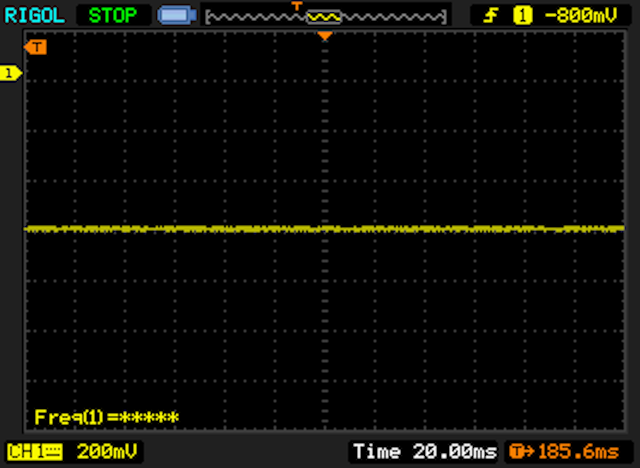Image resolution: width=640 pixels, height=468 pixels.
Task: Click the orange trigger offset arrow icon
Action: 522,452
